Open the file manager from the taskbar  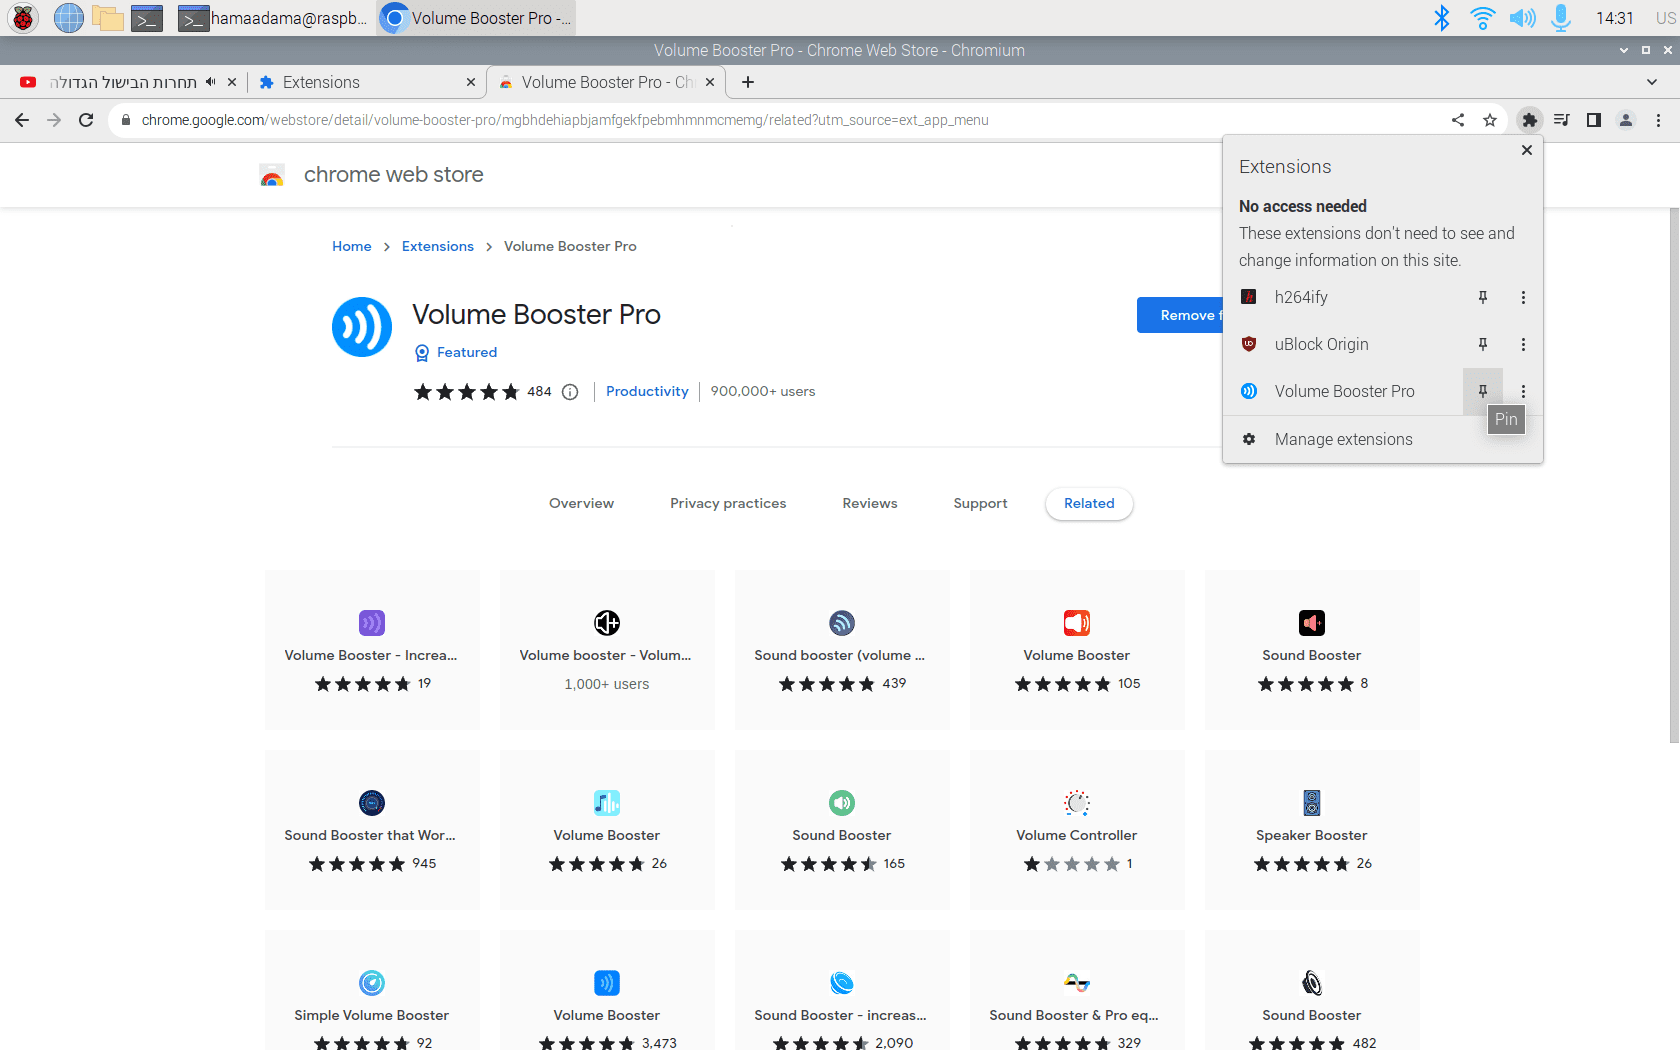tap(107, 17)
